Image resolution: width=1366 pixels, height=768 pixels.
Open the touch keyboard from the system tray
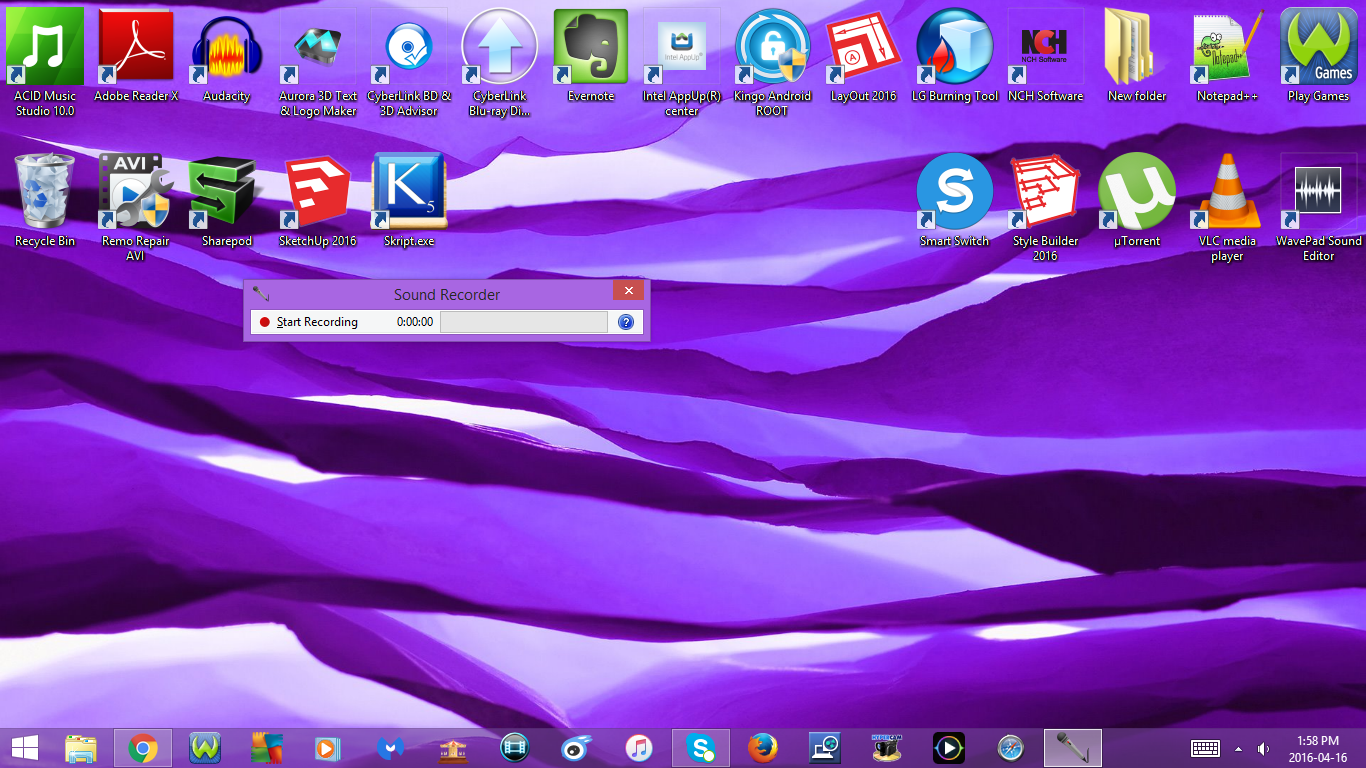(x=1205, y=748)
